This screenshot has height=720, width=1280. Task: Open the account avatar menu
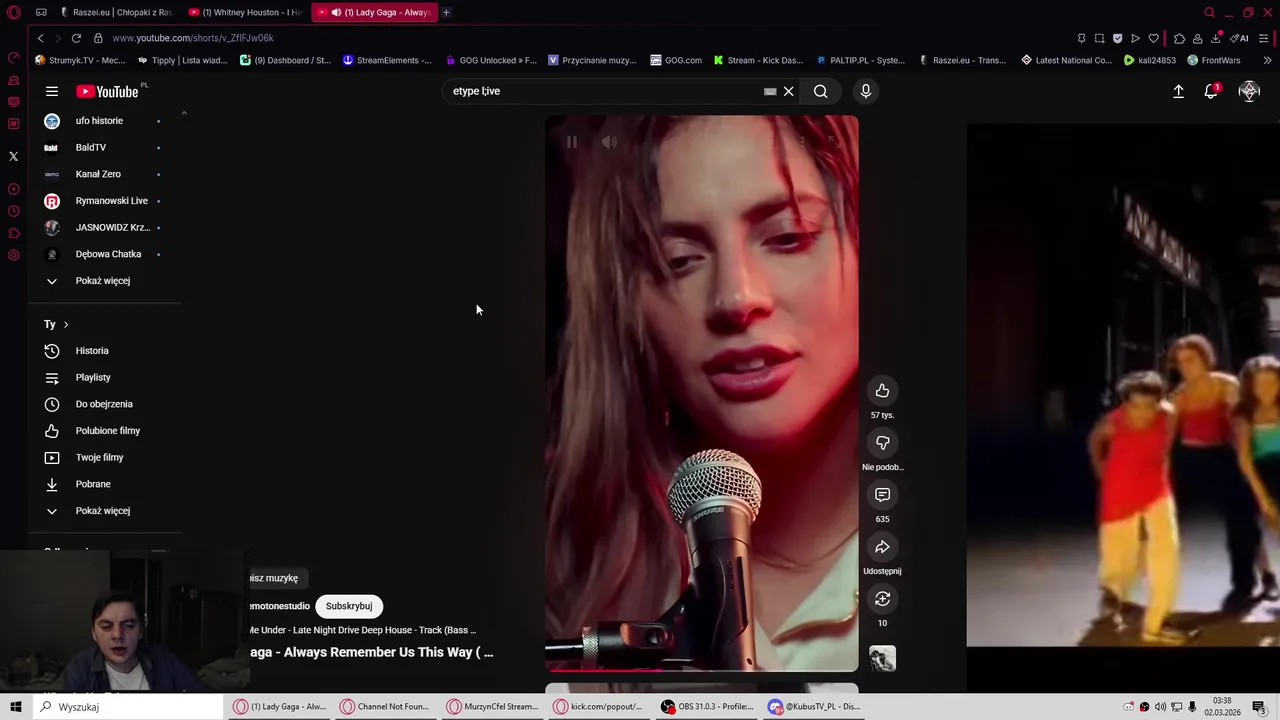[1249, 91]
